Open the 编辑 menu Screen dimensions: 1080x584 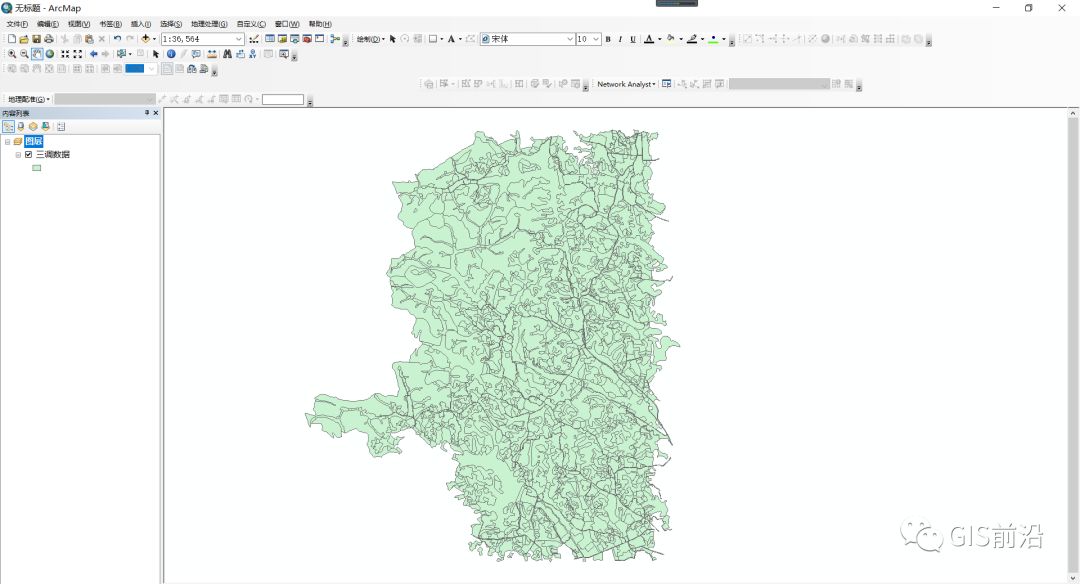pos(48,24)
